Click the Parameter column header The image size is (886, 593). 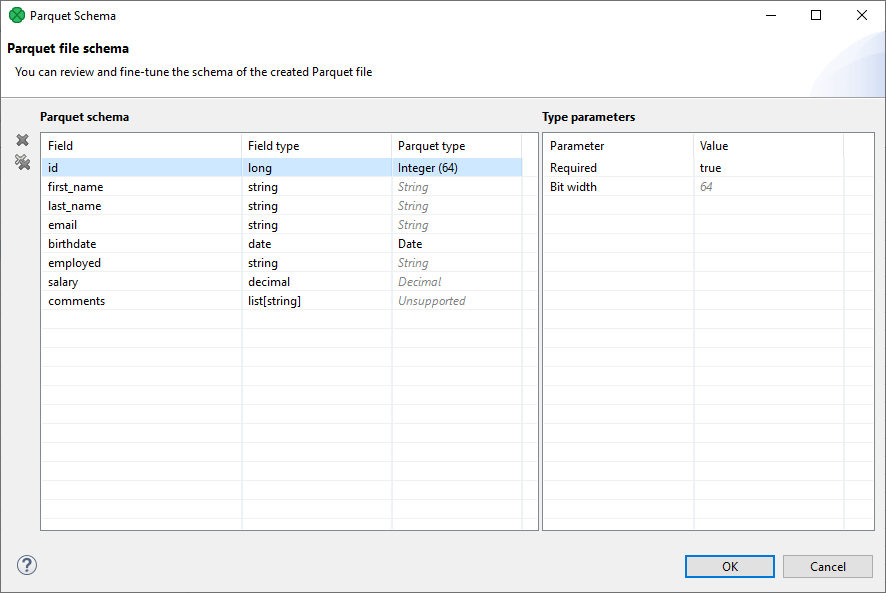617,146
